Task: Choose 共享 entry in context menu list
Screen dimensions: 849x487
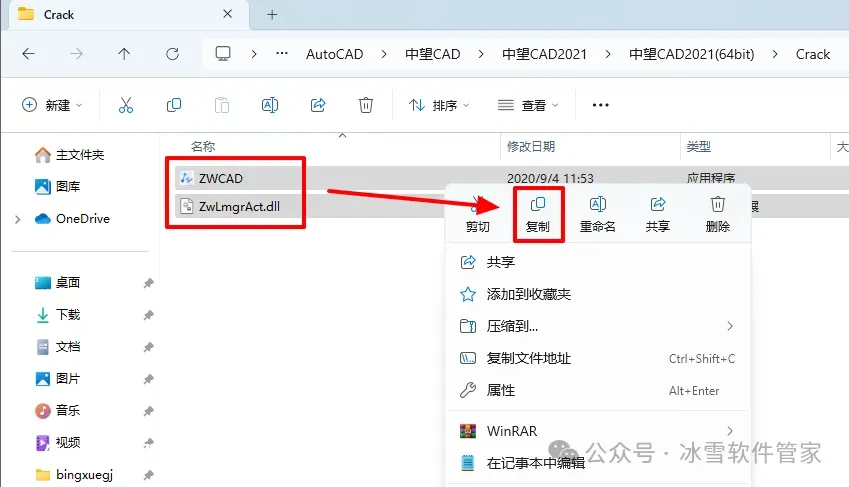Action: [x=598, y=262]
